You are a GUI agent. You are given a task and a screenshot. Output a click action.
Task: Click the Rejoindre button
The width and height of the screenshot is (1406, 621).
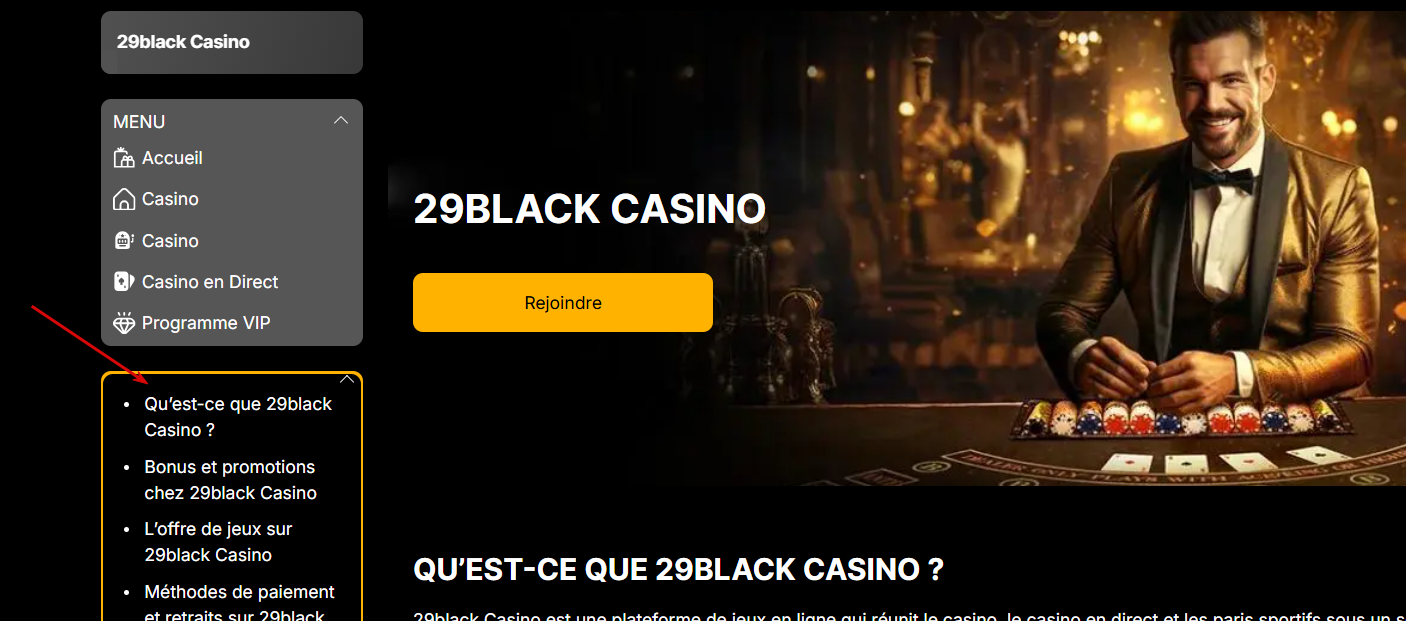(x=563, y=302)
